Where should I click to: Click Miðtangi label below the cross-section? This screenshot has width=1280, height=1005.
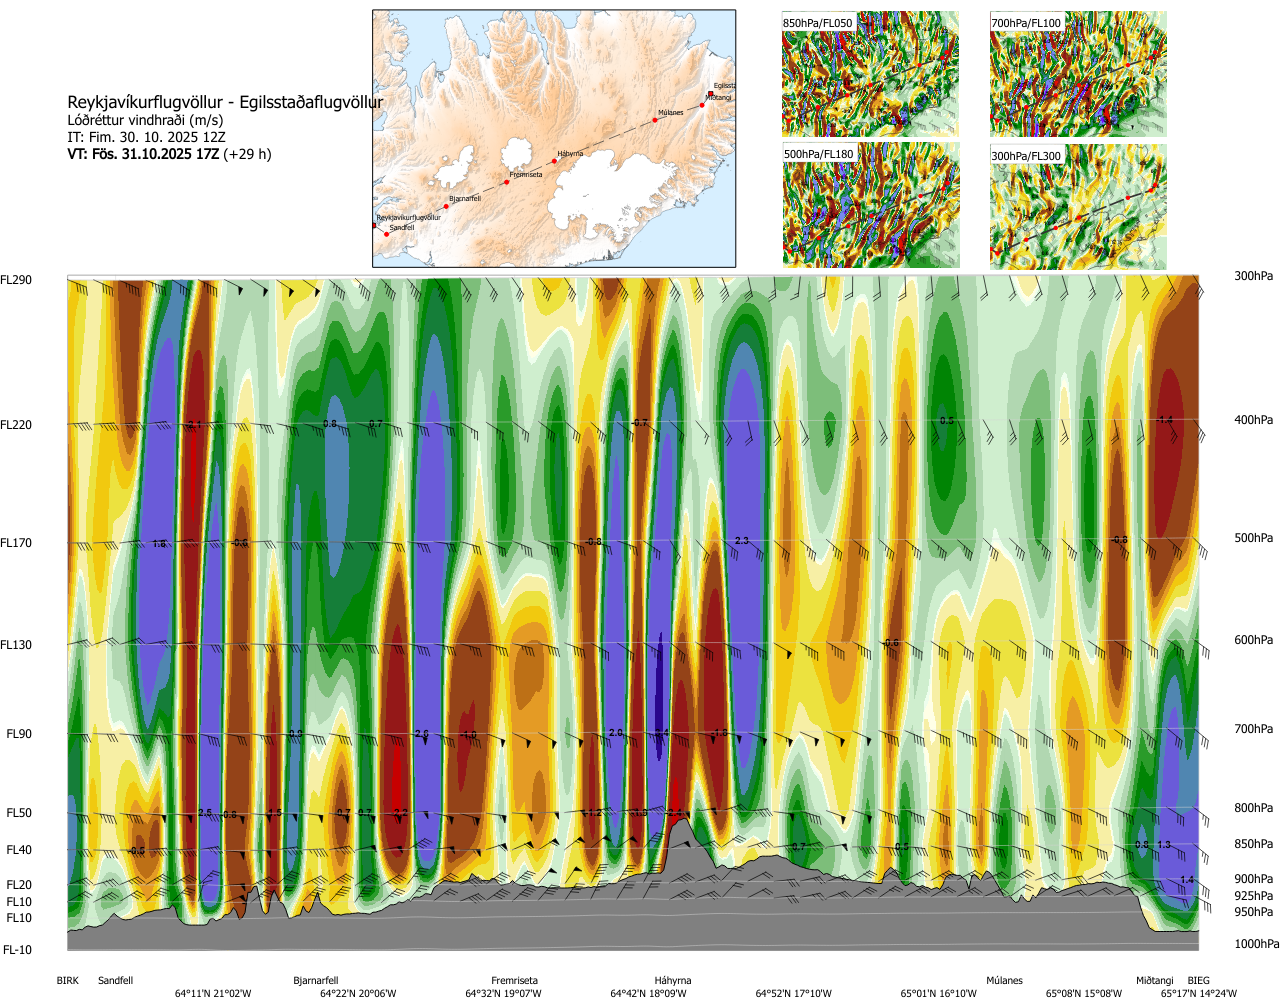click(1155, 981)
